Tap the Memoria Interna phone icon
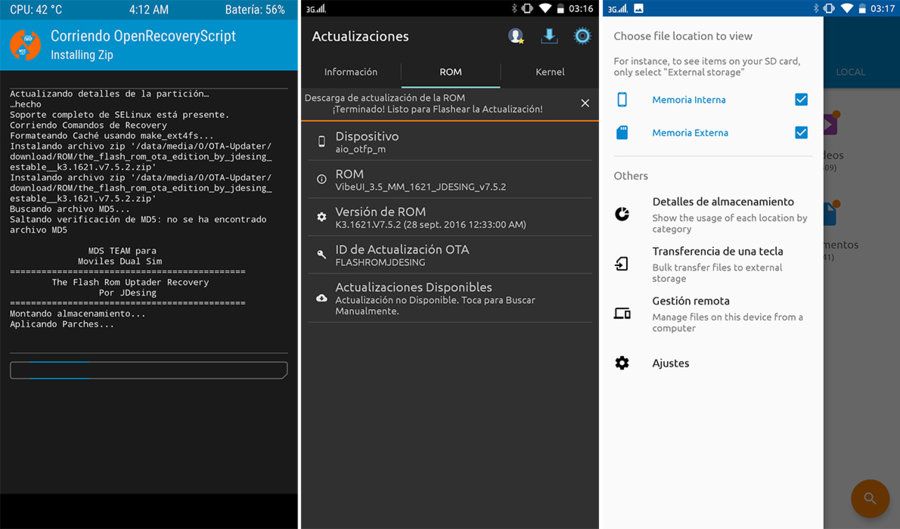Screen dimensions: 900x529 [x=622, y=99]
